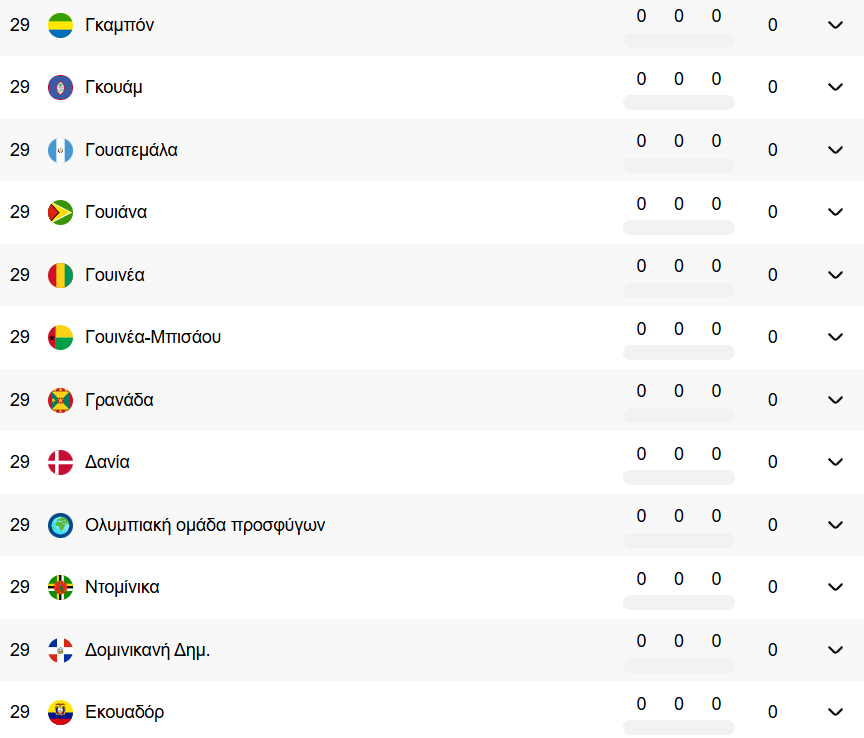Expand the Γουινέα row chevron
Viewport: 864px width, 738px height.
835,275
